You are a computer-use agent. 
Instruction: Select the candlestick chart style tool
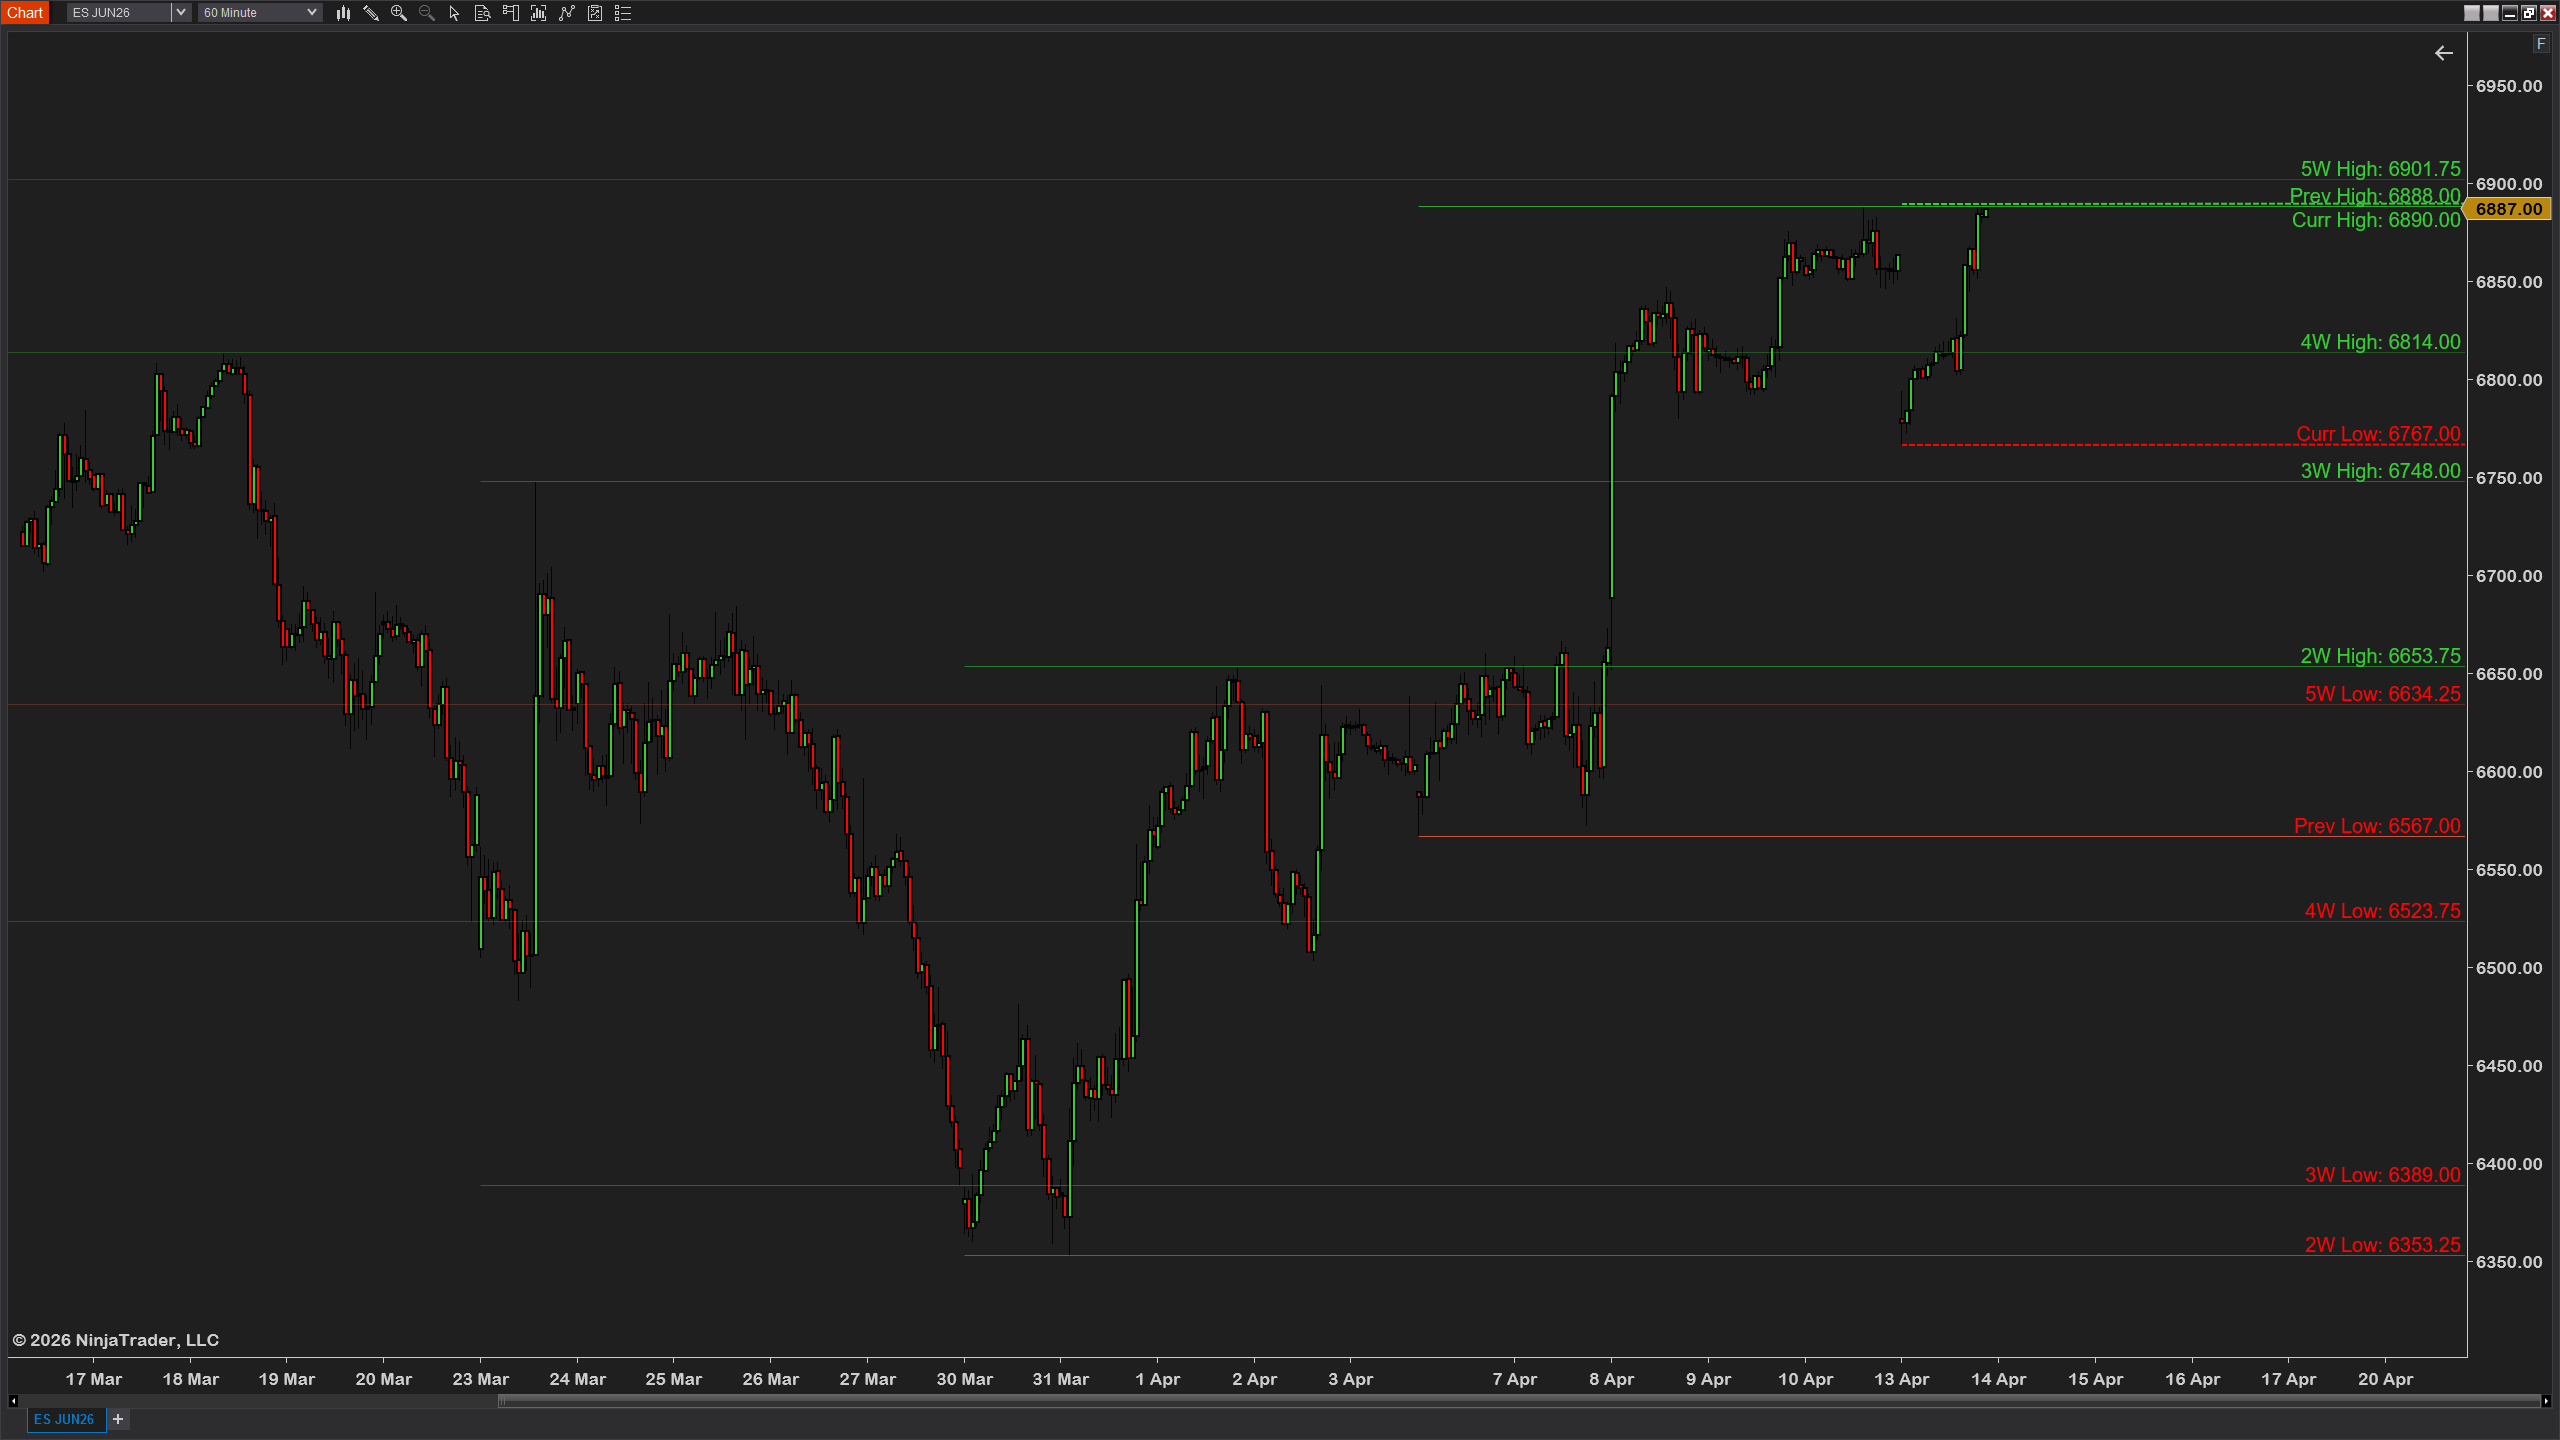pos(343,13)
